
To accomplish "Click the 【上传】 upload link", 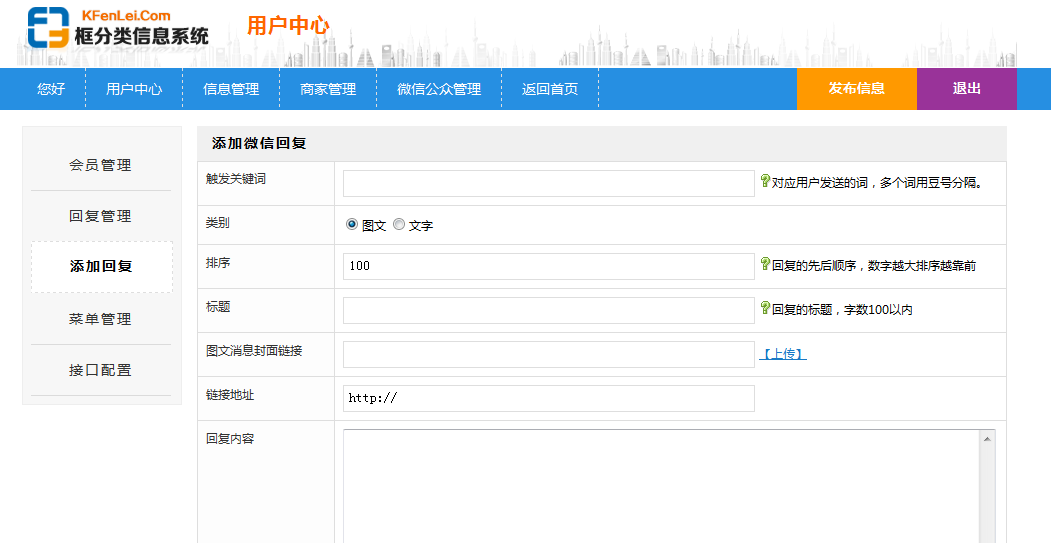I will [783, 354].
